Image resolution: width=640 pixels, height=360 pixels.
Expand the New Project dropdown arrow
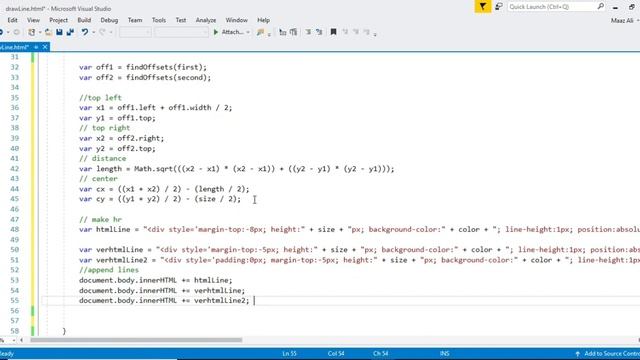(x=40, y=32)
